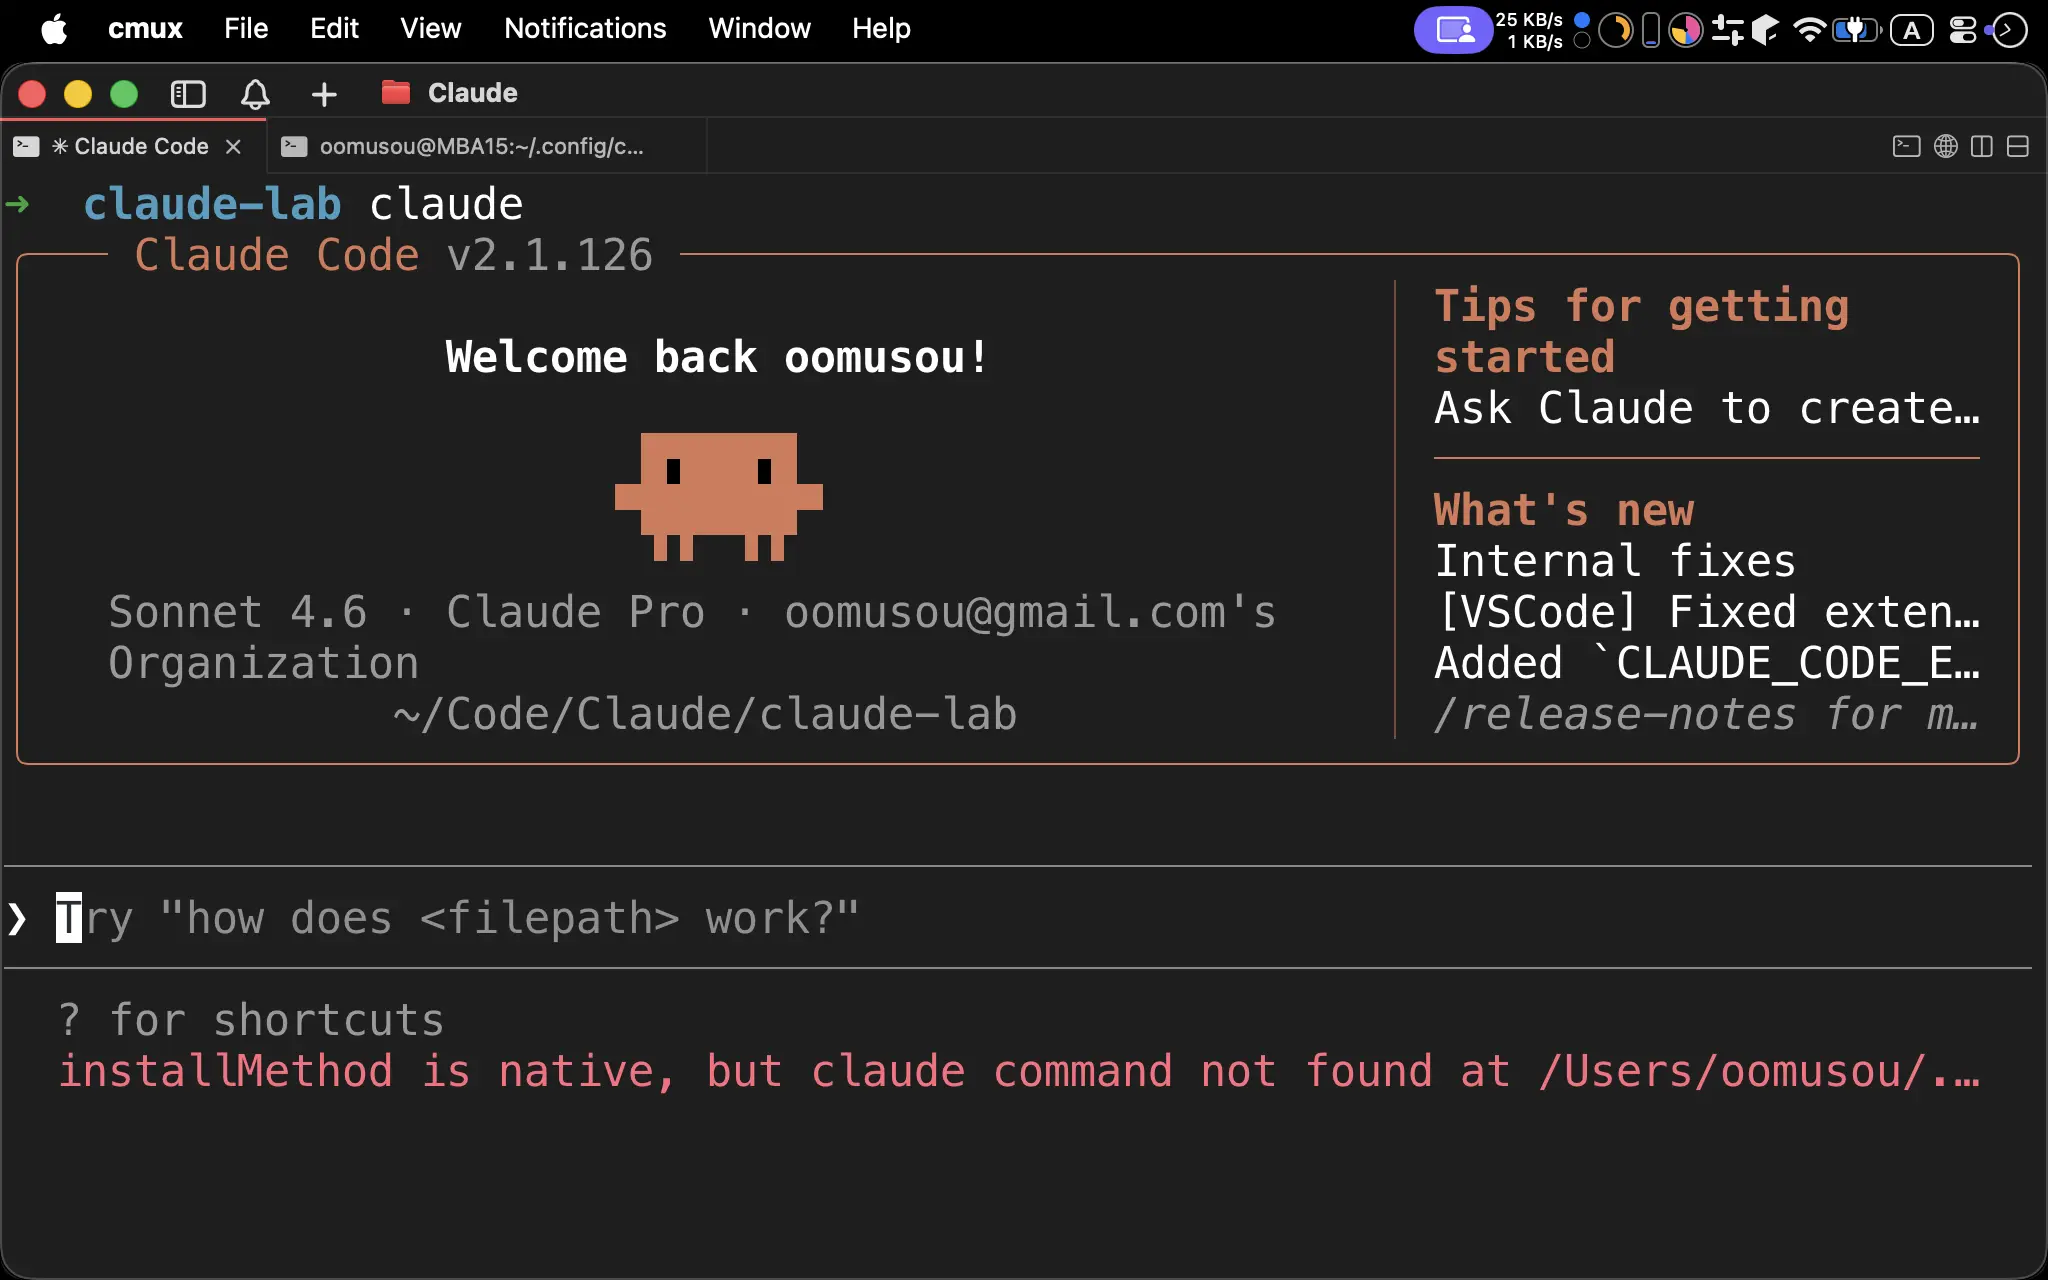Click the network speed KB/s indicator
Screen dimensions: 2048x1280
click(x=1530, y=30)
